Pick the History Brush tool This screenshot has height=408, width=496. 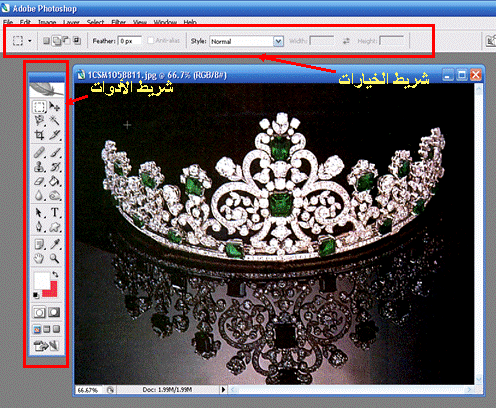(54, 167)
